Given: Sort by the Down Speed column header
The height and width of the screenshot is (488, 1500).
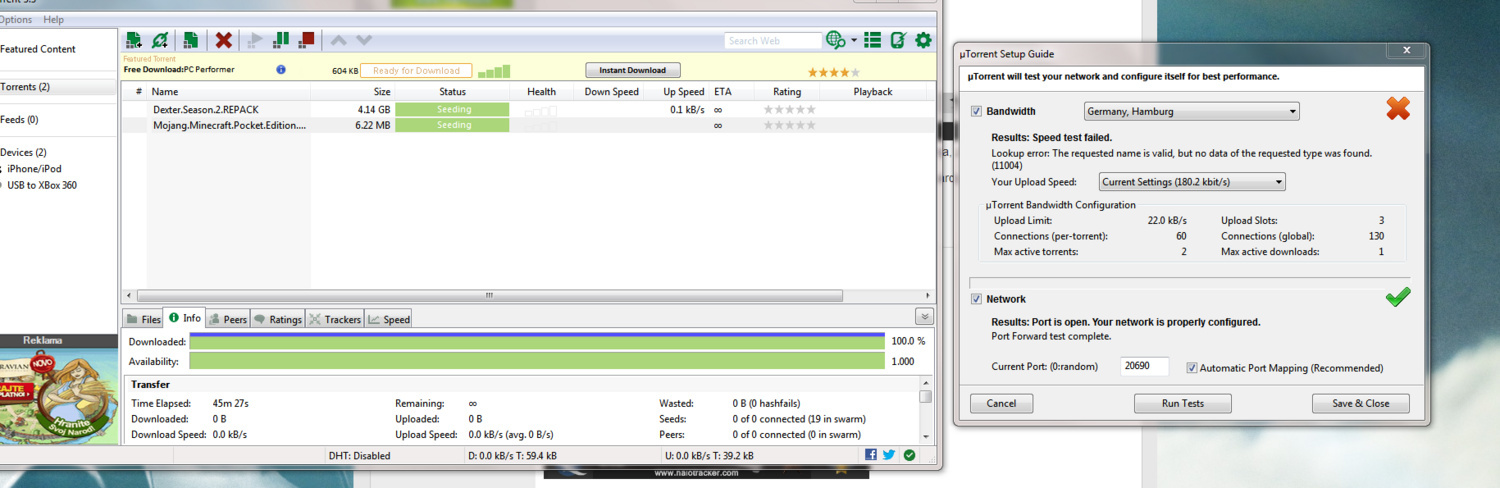Looking at the screenshot, I should tap(611, 92).
